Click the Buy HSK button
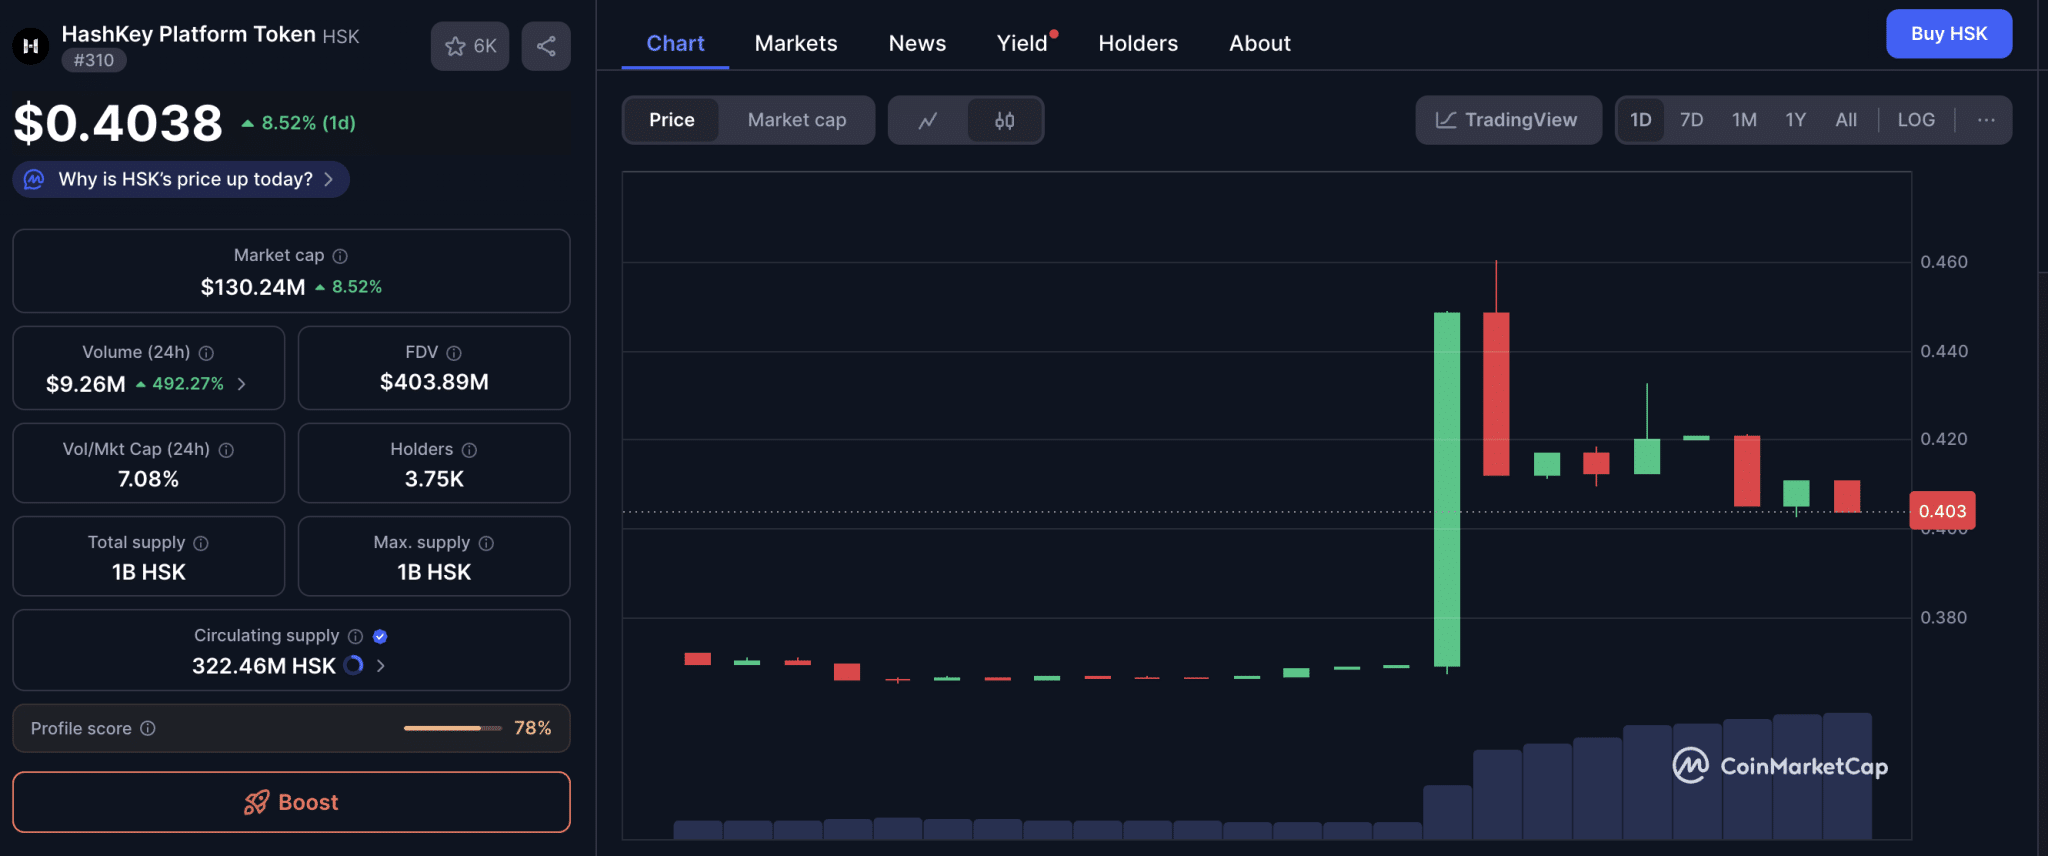The width and height of the screenshot is (2048, 856). click(1948, 34)
